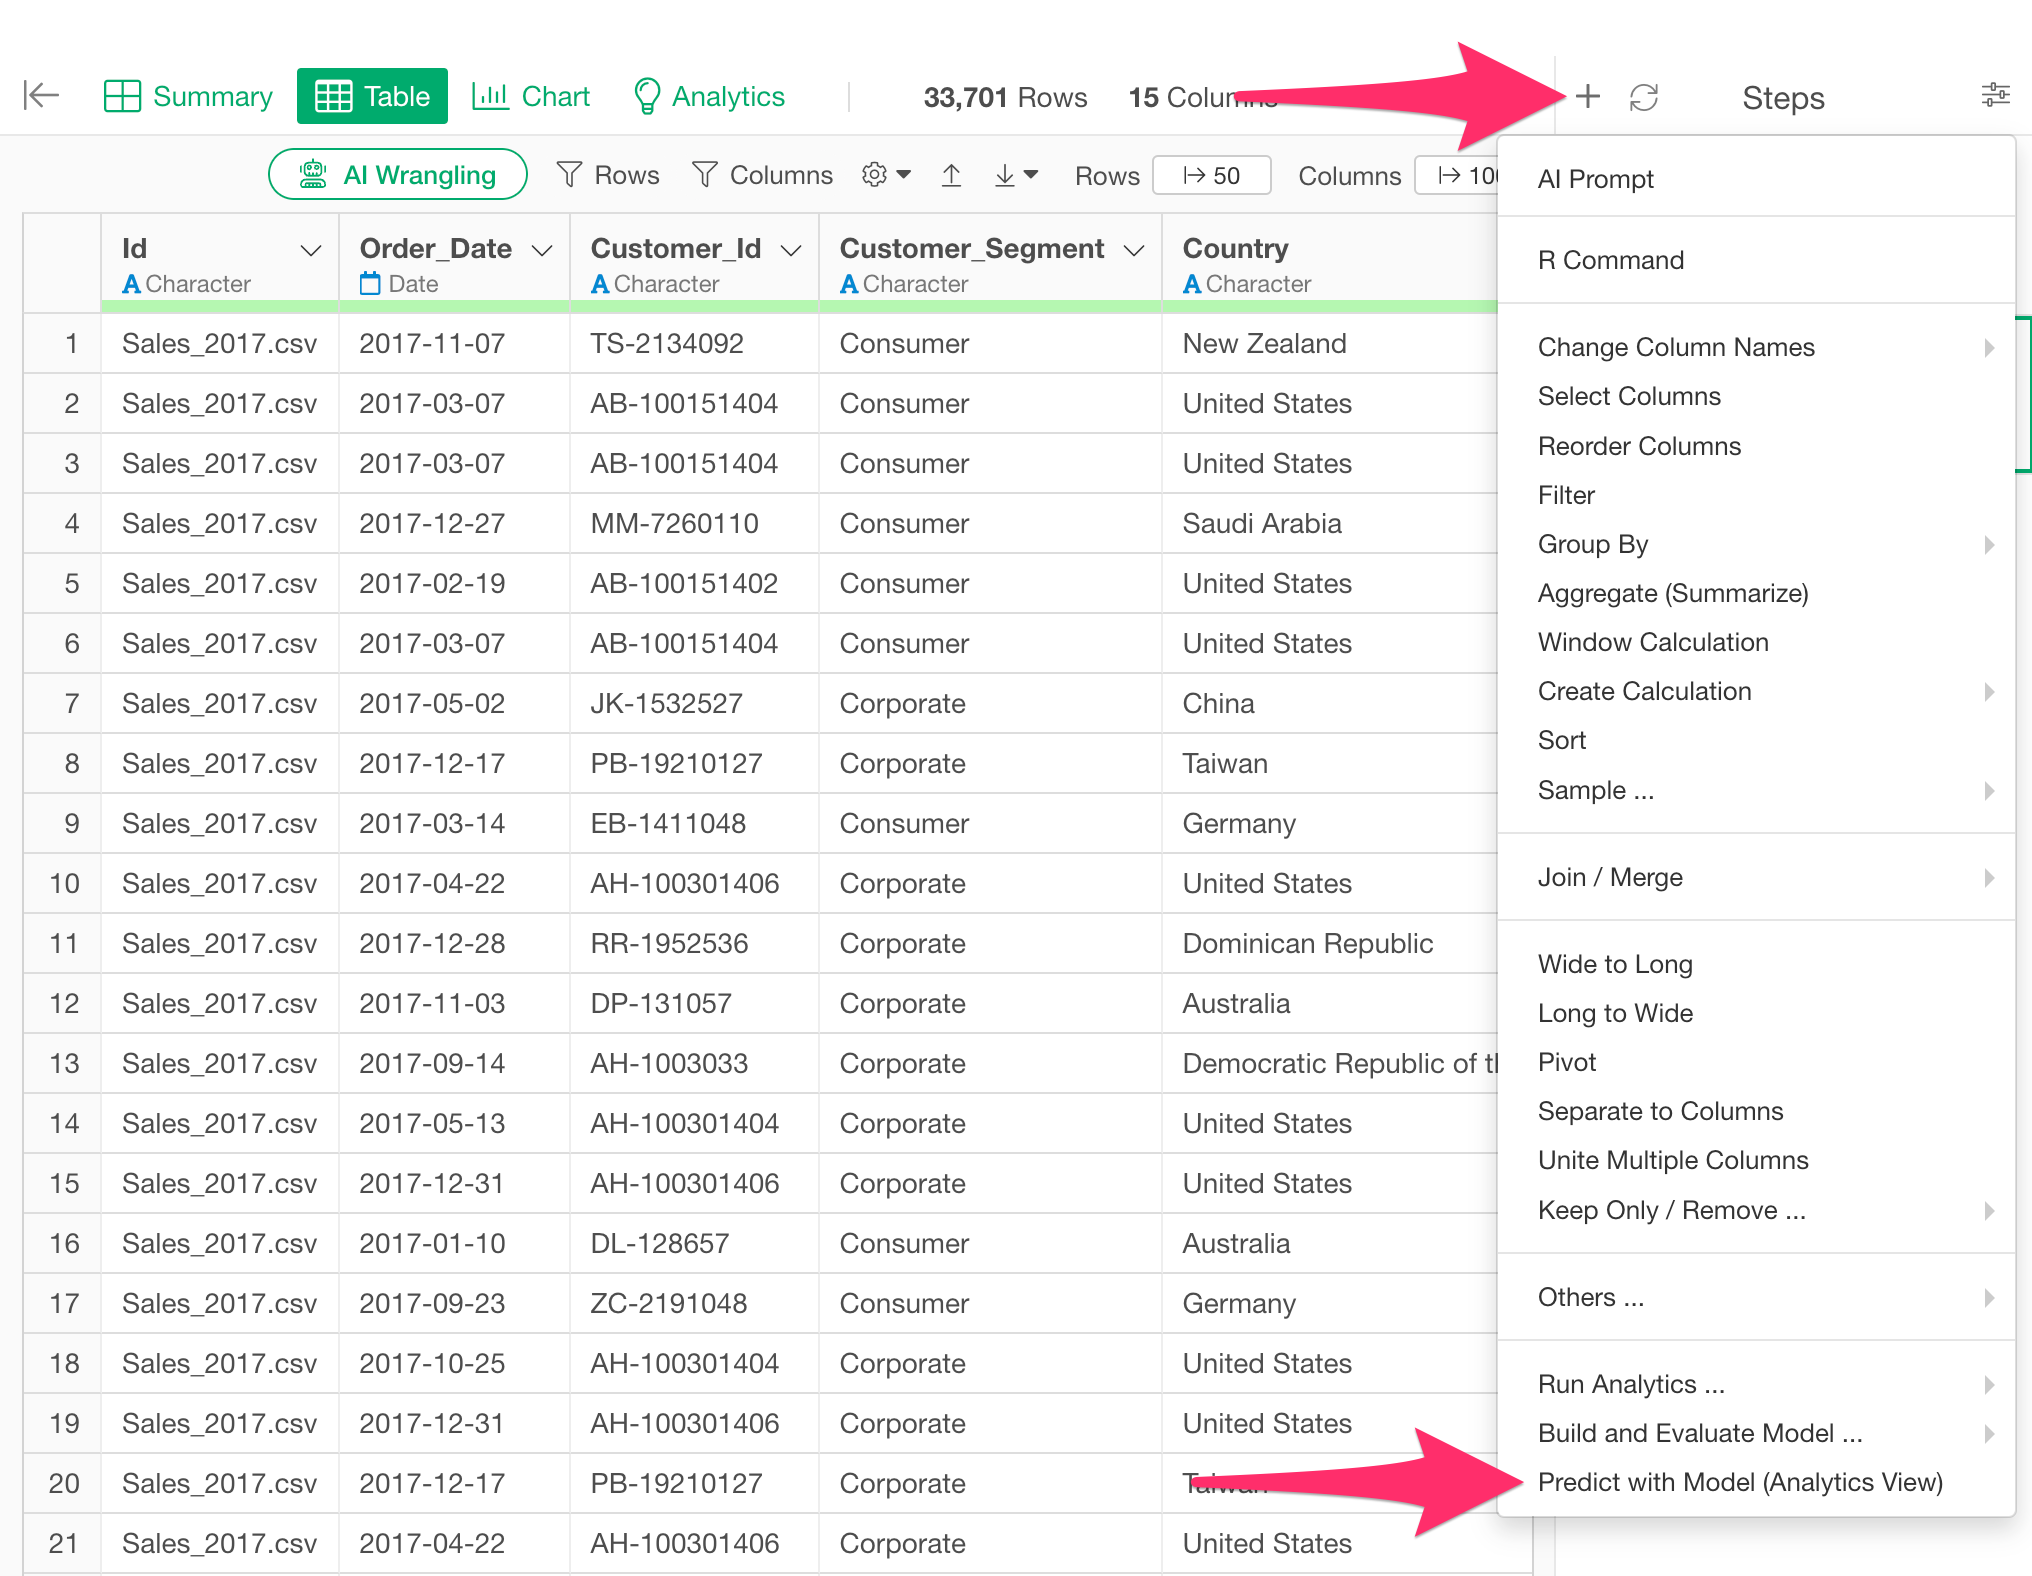Select customer id ZC-2191048

(694, 1303)
